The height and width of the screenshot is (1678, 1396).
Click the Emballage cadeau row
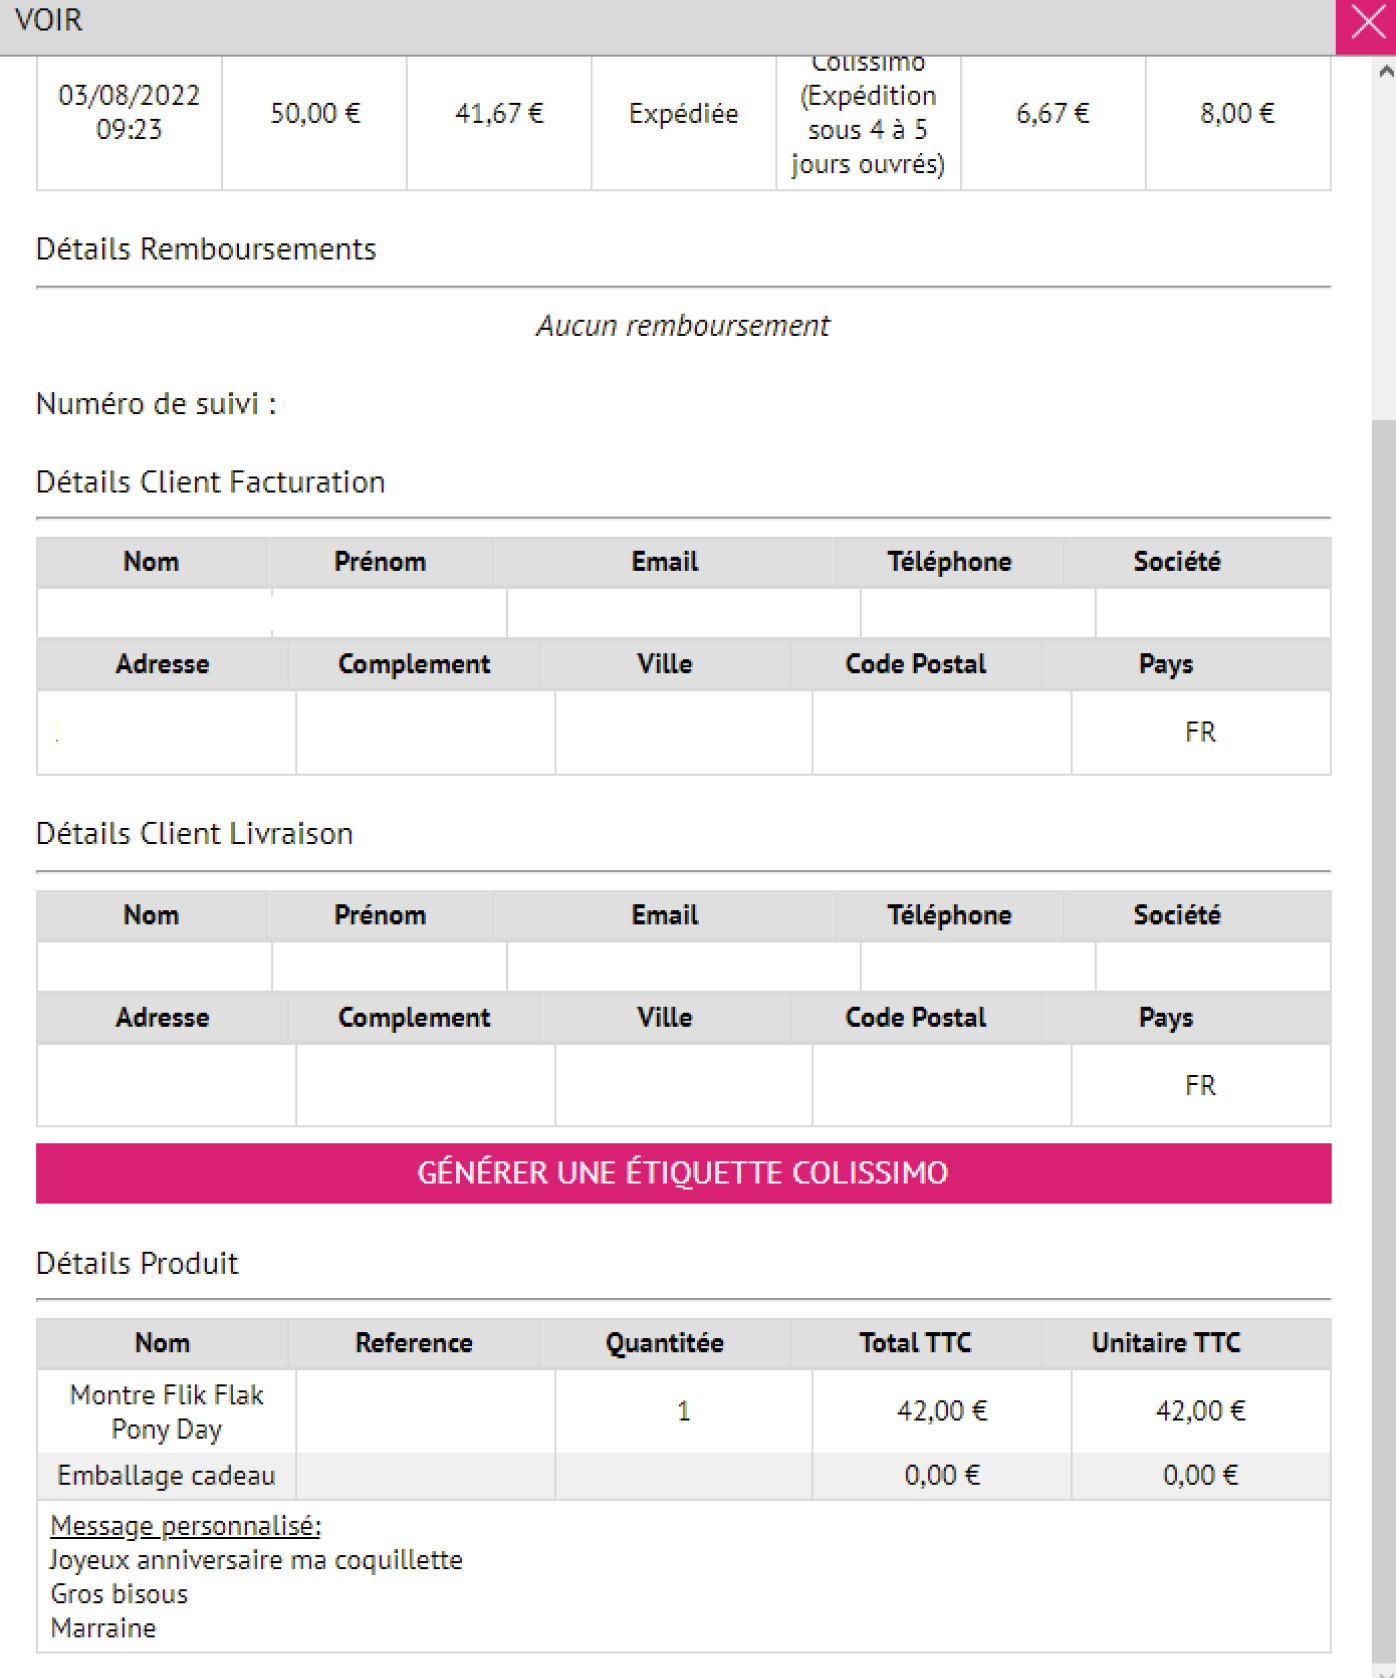(x=166, y=1476)
